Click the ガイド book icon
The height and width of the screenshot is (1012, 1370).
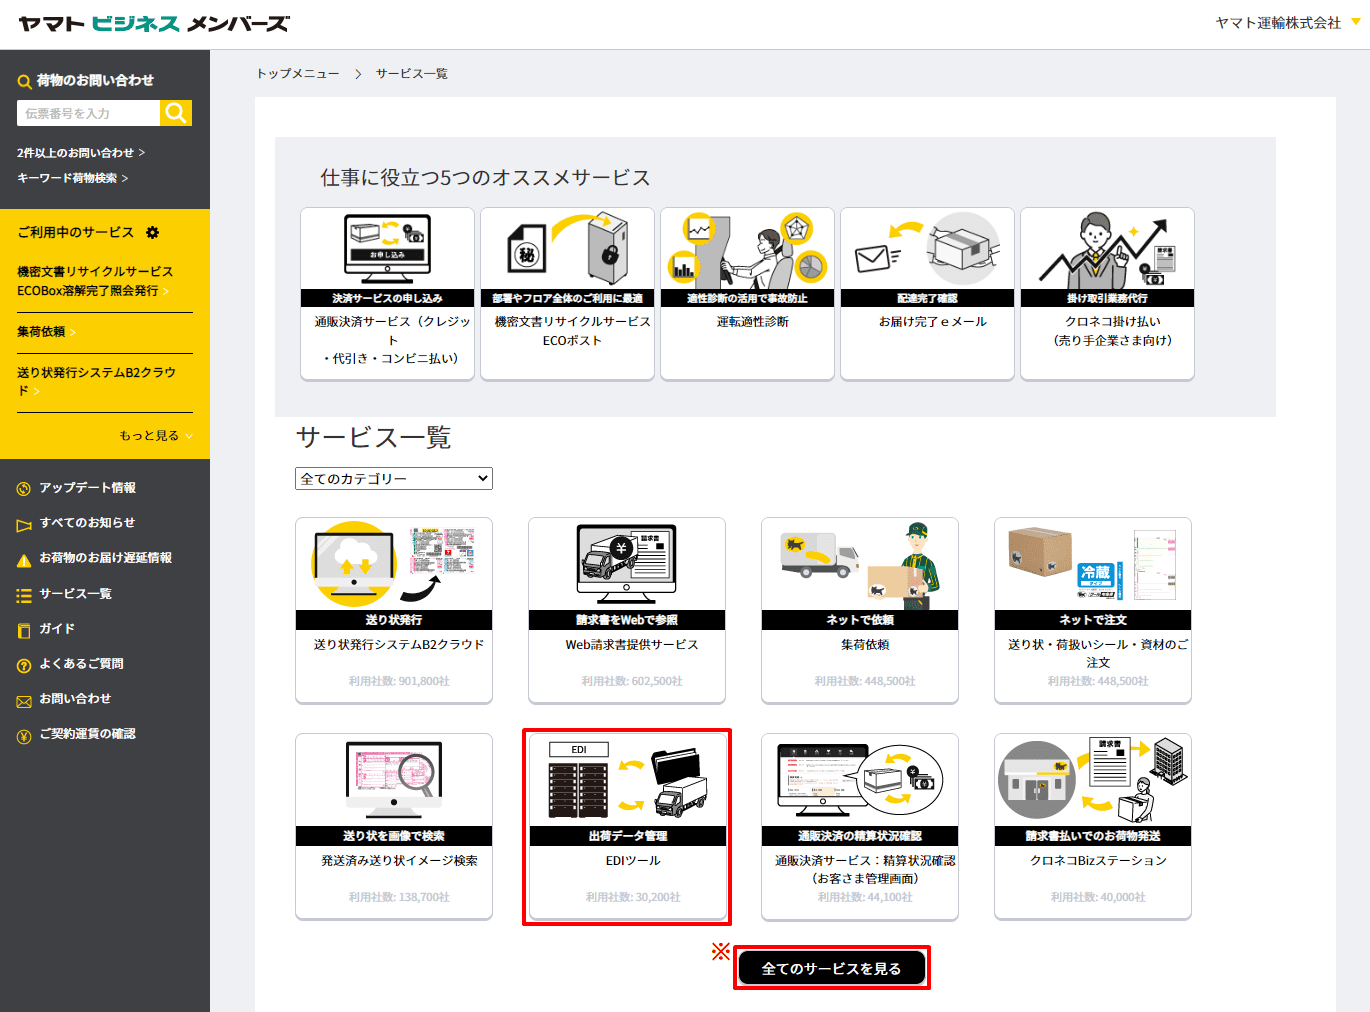[24, 630]
